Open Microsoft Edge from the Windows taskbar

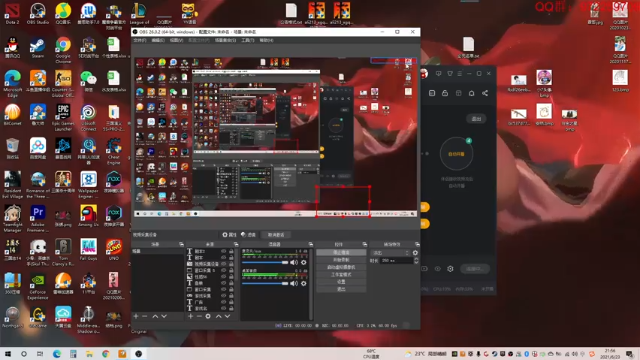pos(57,353)
